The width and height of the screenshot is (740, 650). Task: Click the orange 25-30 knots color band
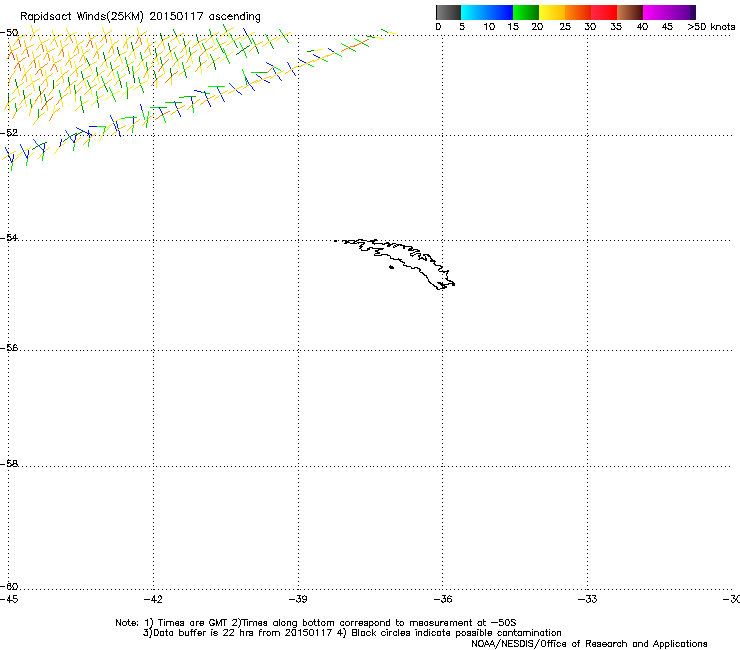[578, 12]
